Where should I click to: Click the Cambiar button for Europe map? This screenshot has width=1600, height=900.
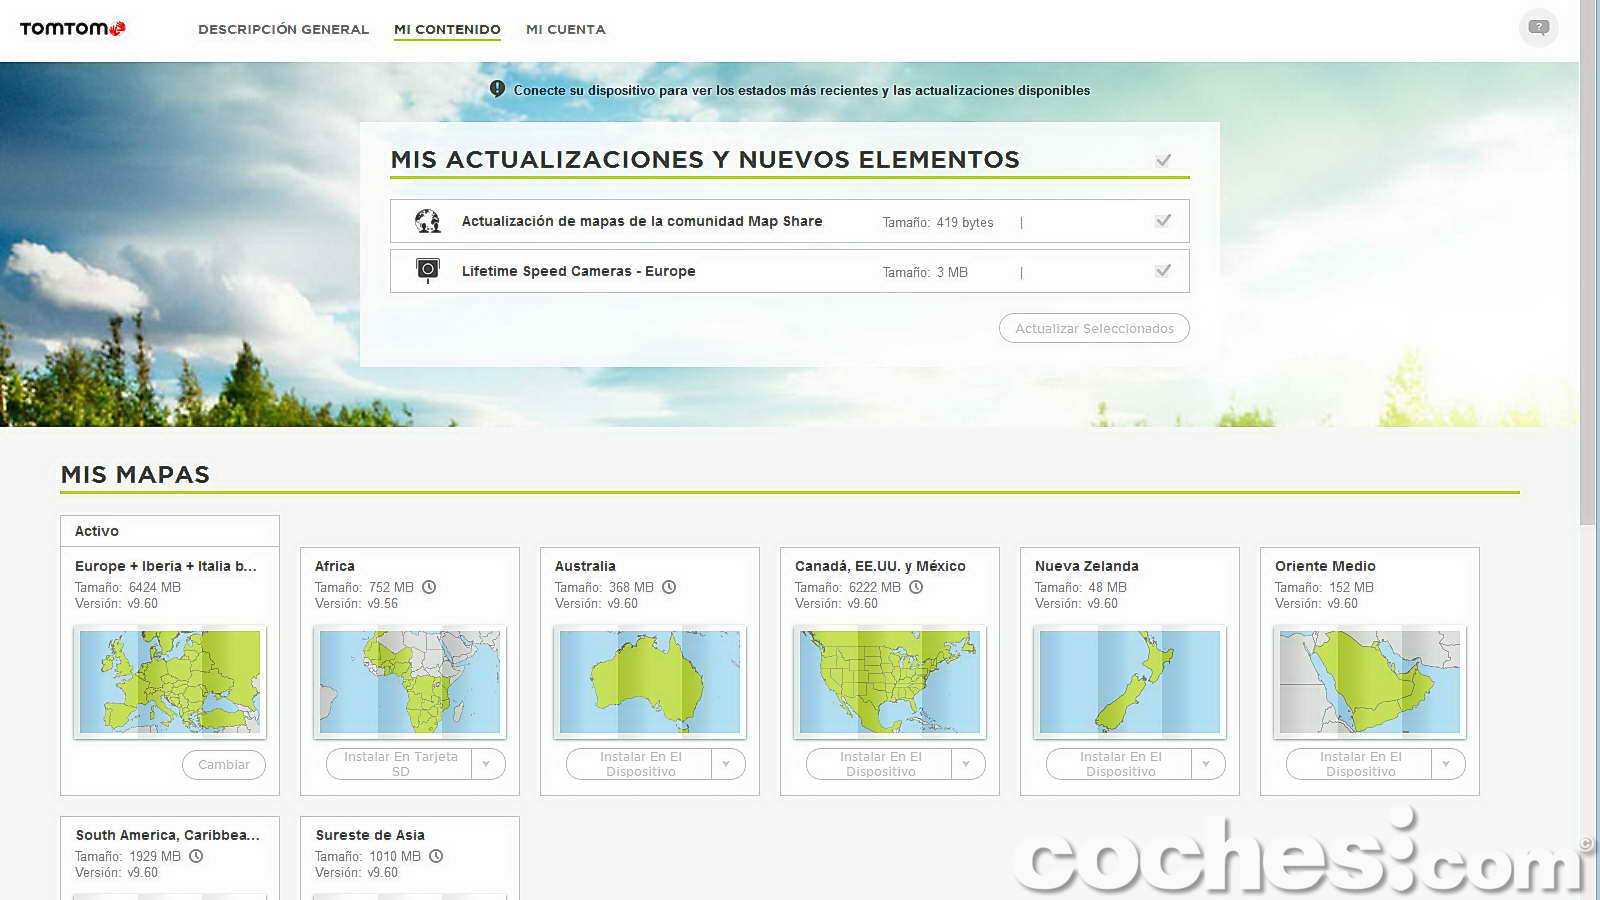click(x=224, y=764)
